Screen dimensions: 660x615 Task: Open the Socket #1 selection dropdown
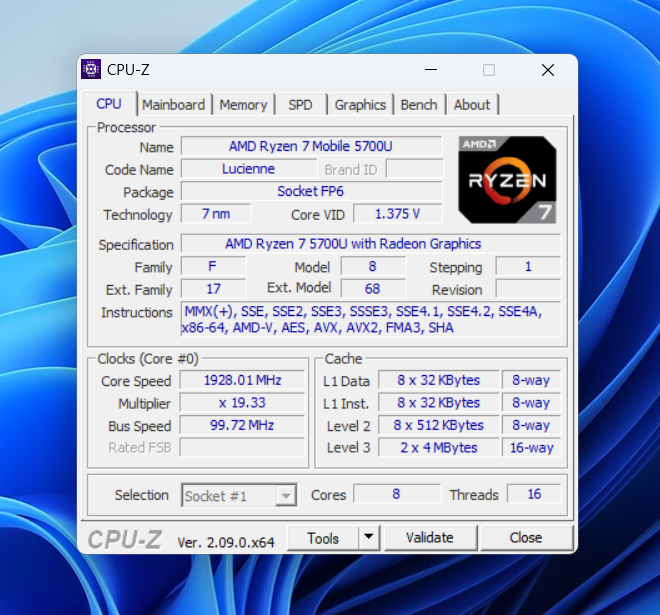[x=239, y=495]
